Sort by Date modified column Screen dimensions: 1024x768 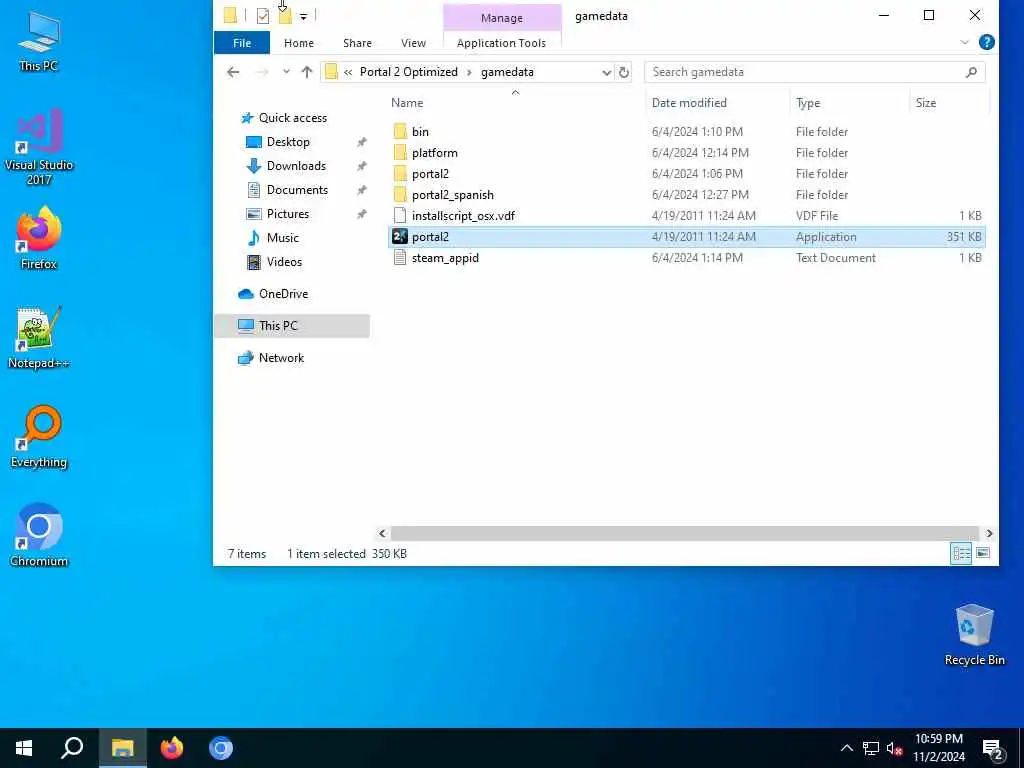689,103
